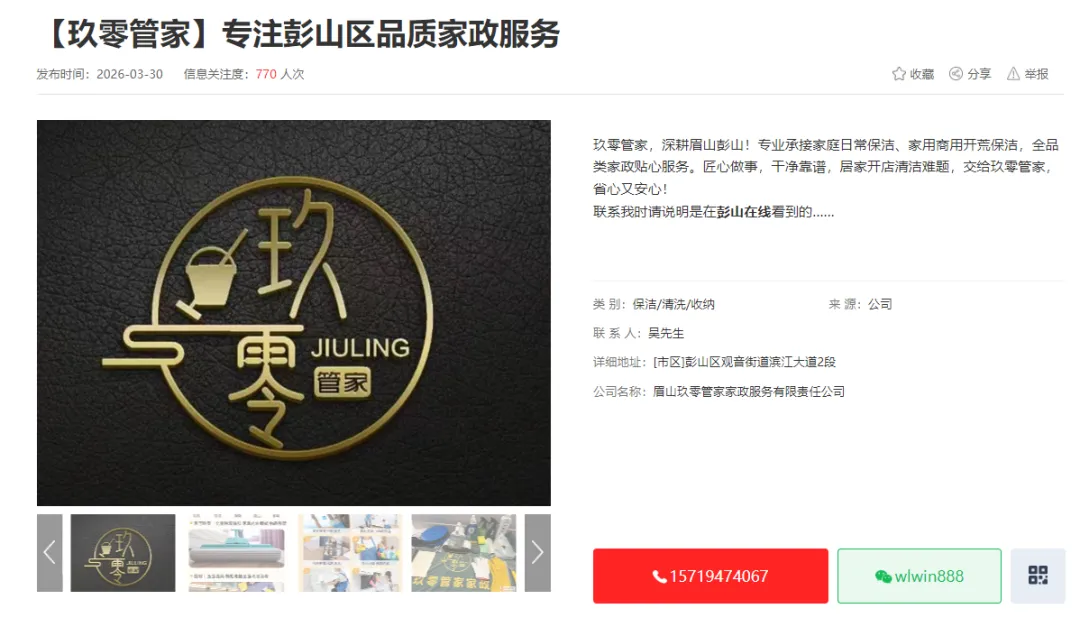Click the bold 彭山在线 site name
This screenshot has width=1080, height=627.
pyautogui.click(x=743, y=212)
